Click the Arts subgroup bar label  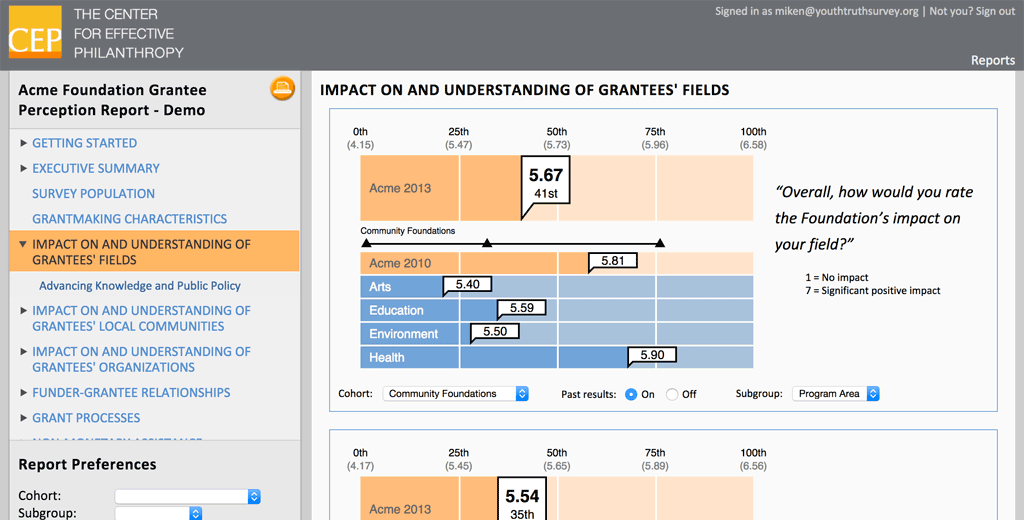pyautogui.click(x=380, y=287)
